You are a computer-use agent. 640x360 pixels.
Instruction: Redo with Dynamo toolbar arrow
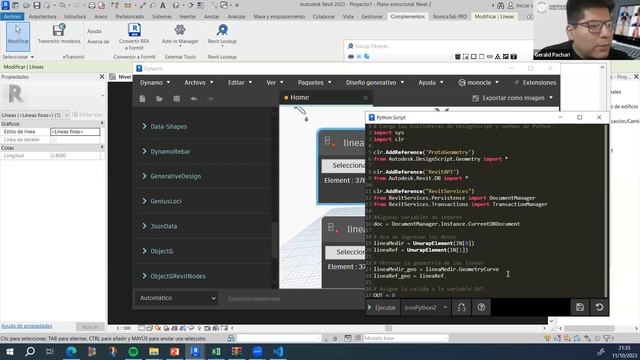coord(210,98)
